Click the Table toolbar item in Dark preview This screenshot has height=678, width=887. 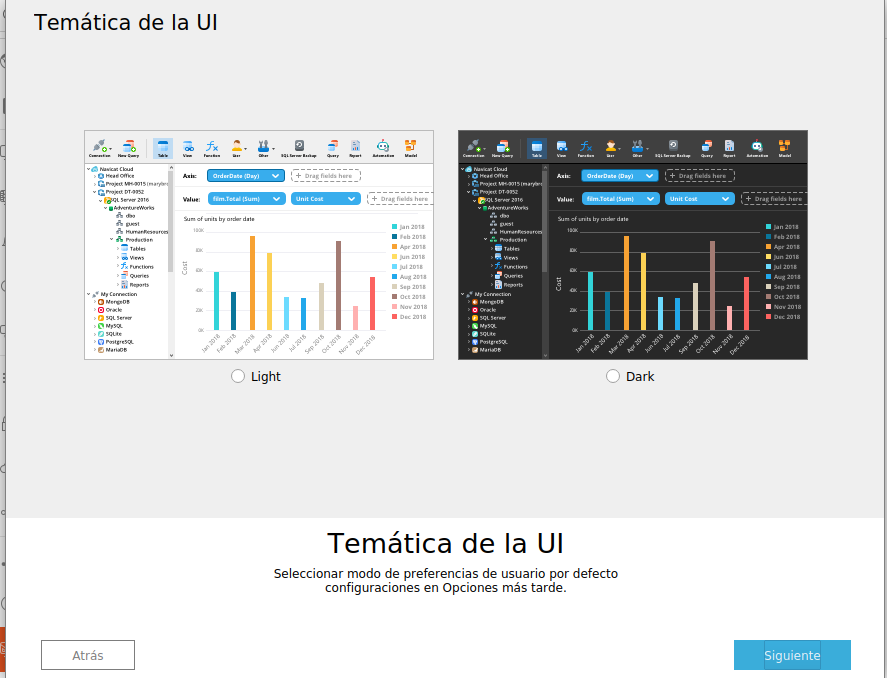tap(537, 148)
